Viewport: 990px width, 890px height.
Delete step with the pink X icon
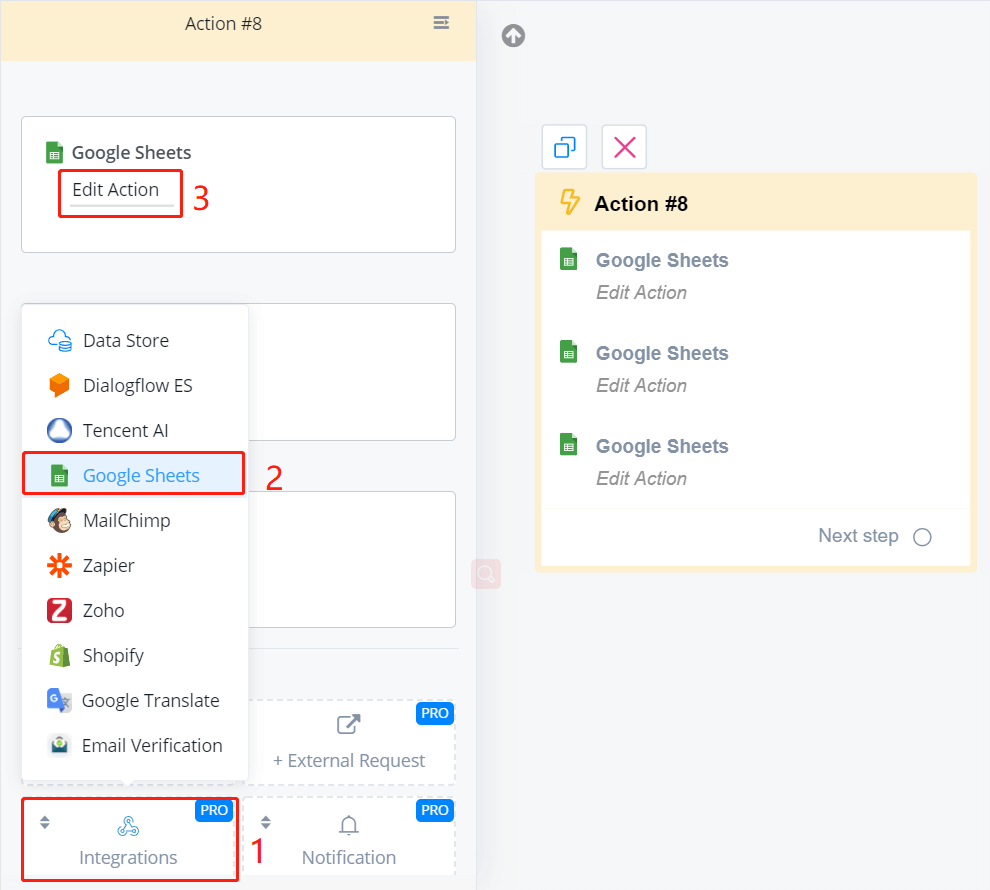click(624, 147)
